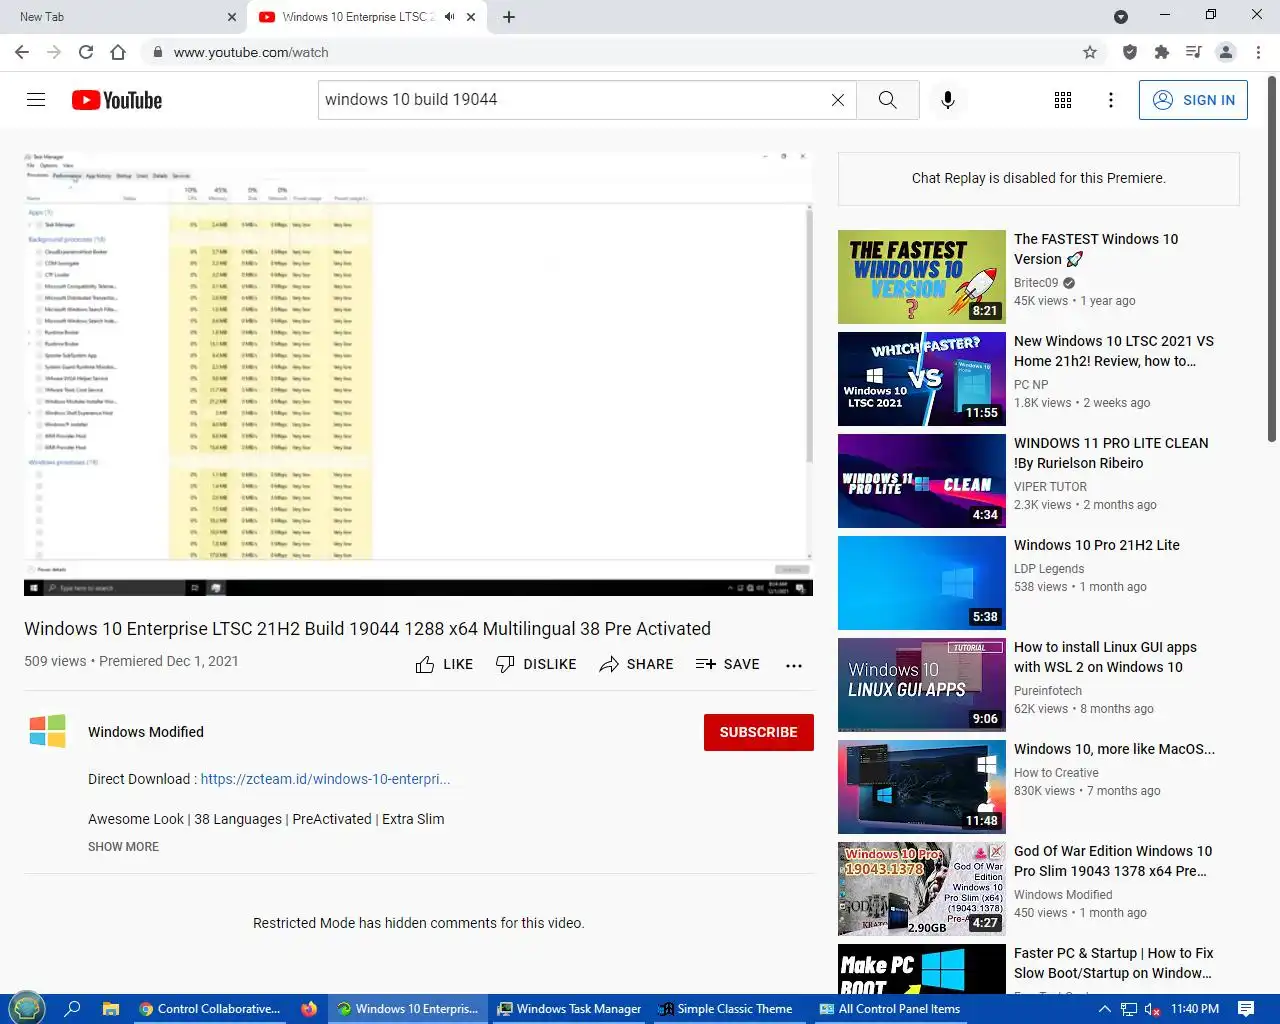Image resolution: width=1280 pixels, height=1024 pixels.
Task: Click the page vertical scrollbar
Action: tap(1272, 260)
